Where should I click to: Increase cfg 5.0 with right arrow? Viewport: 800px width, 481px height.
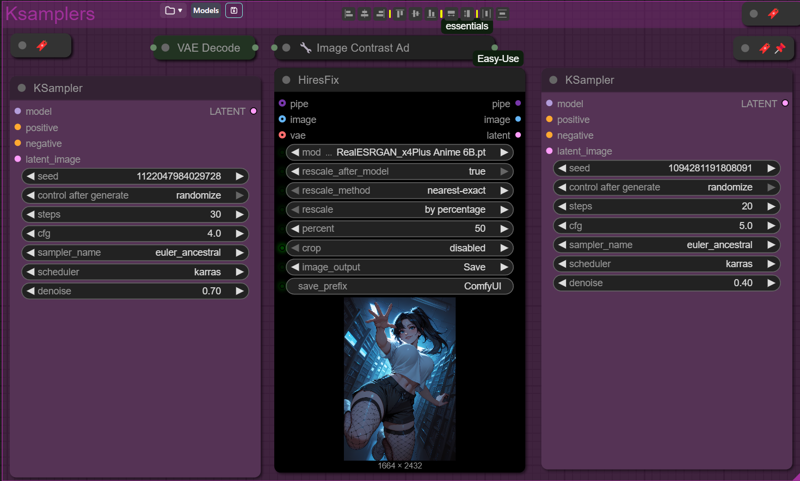click(x=771, y=225)
